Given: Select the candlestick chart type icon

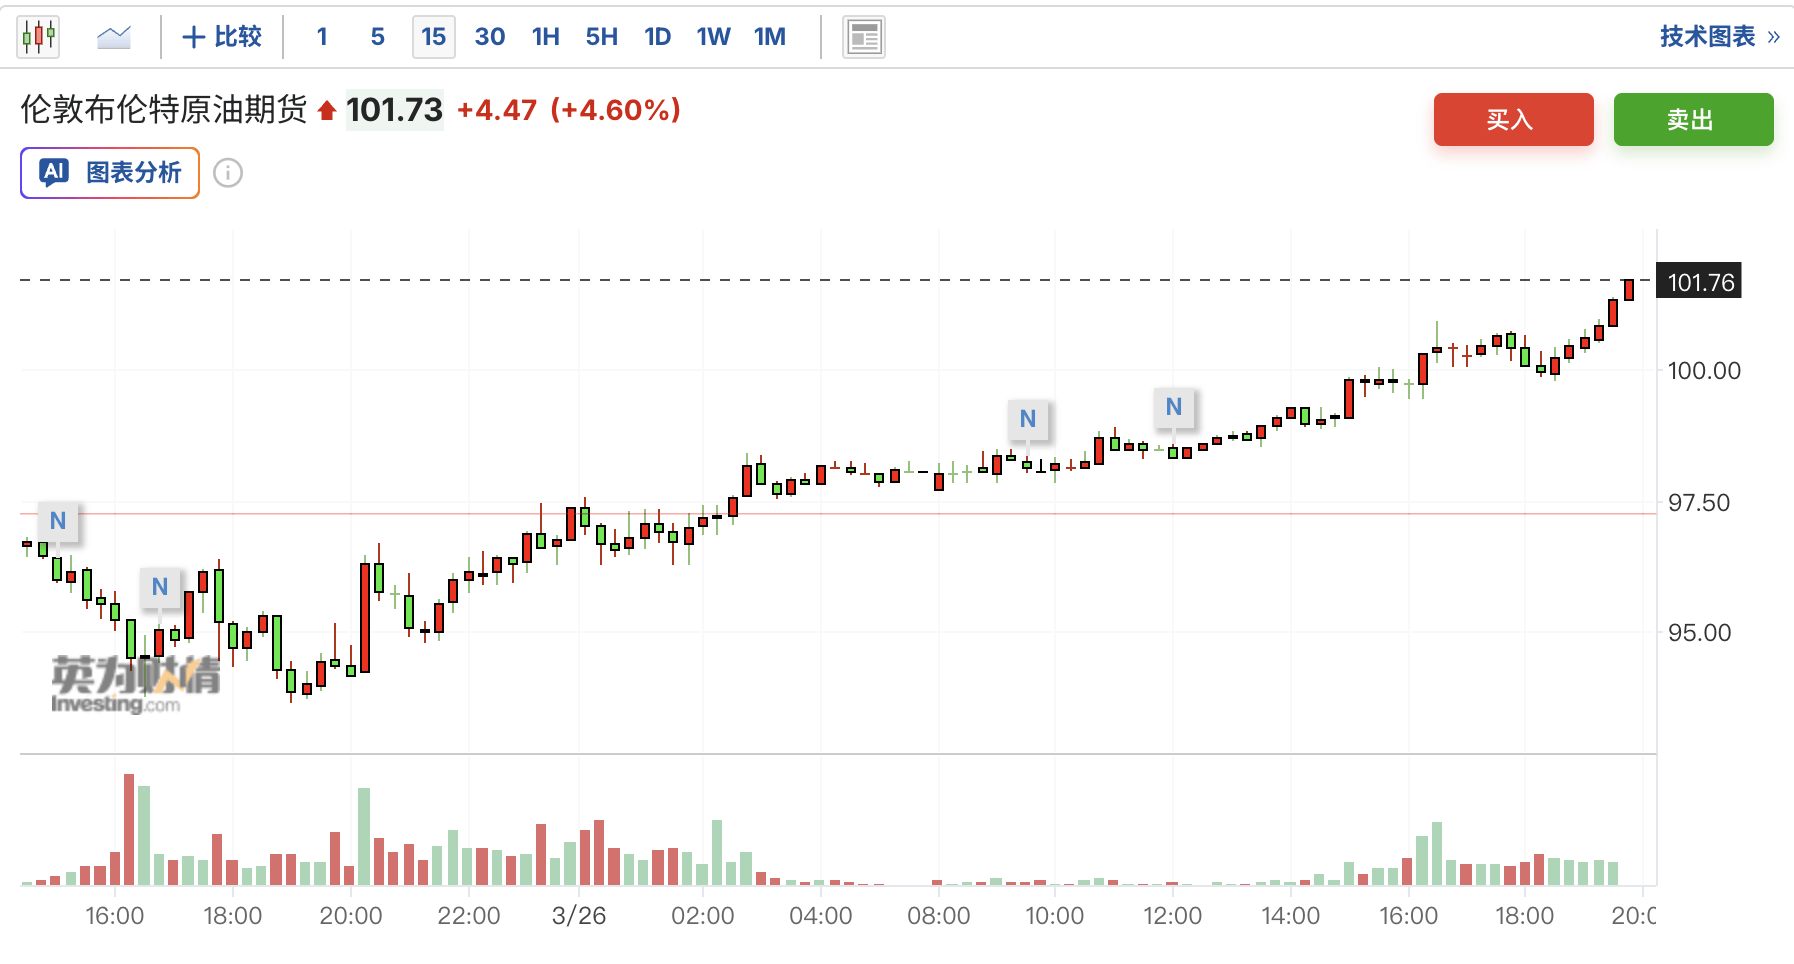Looking at the screenshot, I should click(x=39, y=37).
